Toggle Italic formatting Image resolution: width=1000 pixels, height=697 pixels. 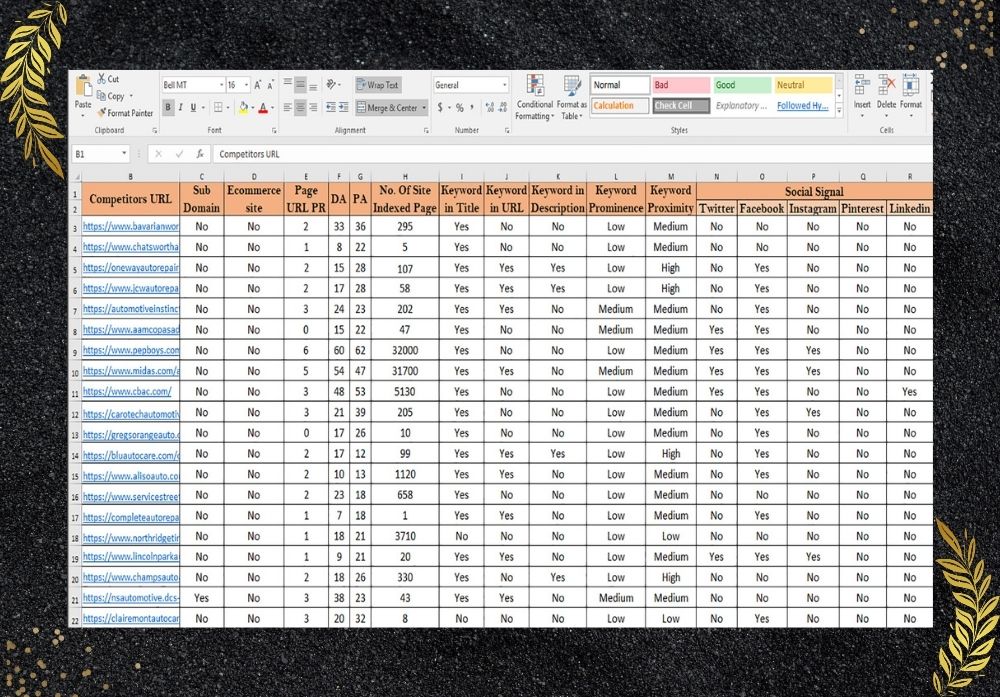(179, 107)
